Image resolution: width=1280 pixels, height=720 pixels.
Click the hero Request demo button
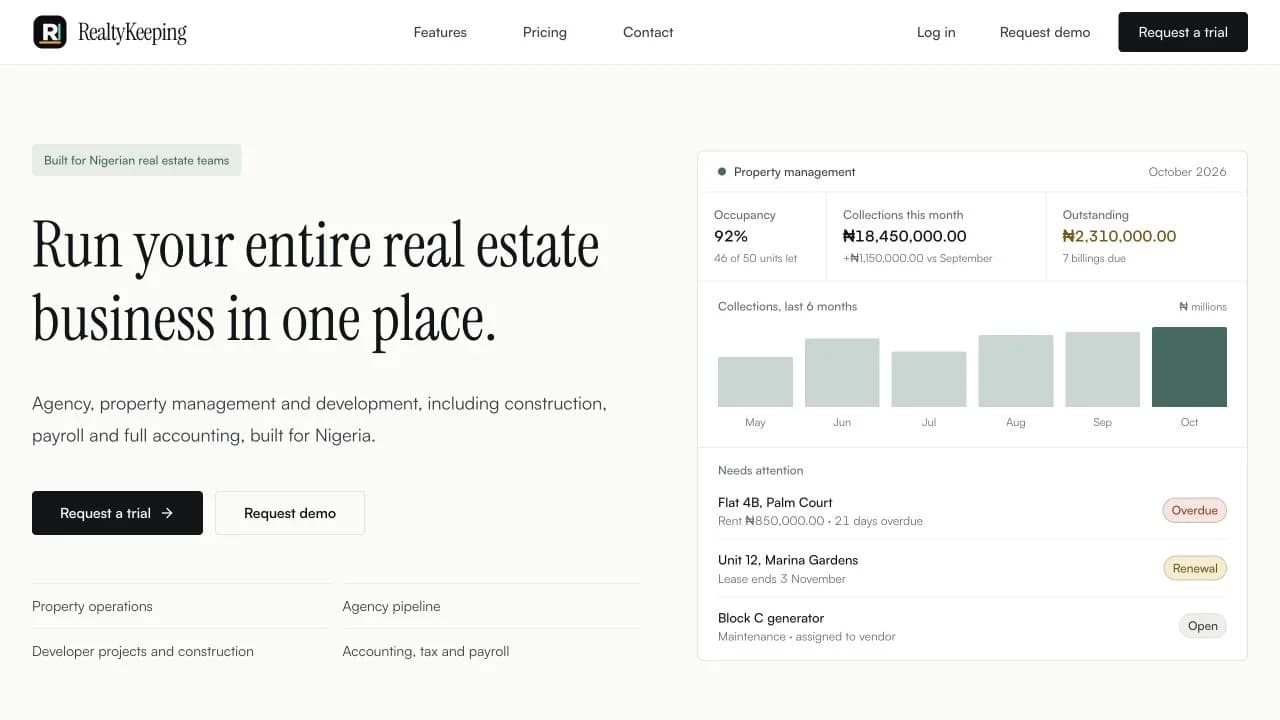click(x=290, y=513)
